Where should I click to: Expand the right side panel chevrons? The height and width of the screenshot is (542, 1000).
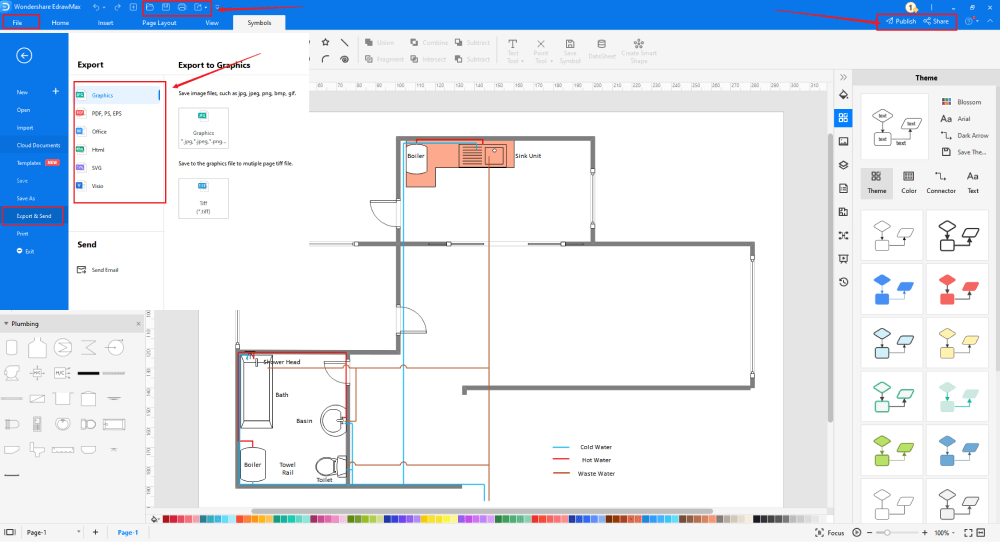(843, 77)
